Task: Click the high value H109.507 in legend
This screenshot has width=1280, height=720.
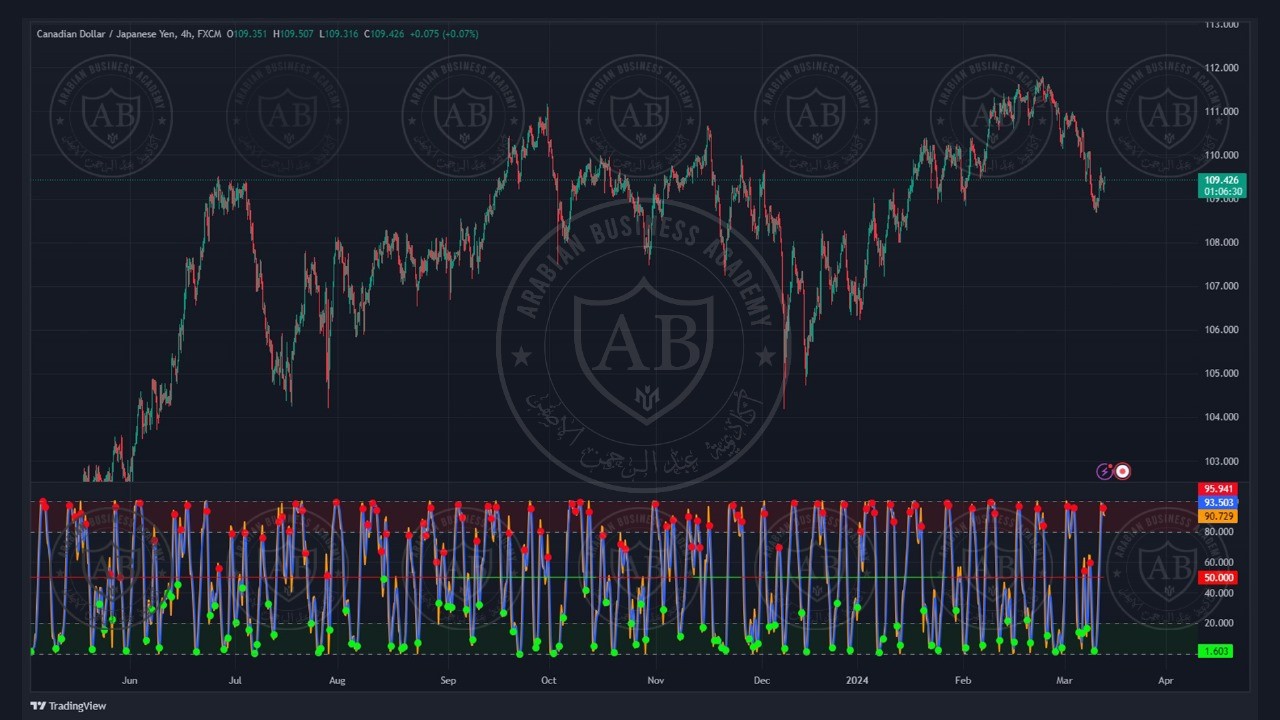Action: 293,34
